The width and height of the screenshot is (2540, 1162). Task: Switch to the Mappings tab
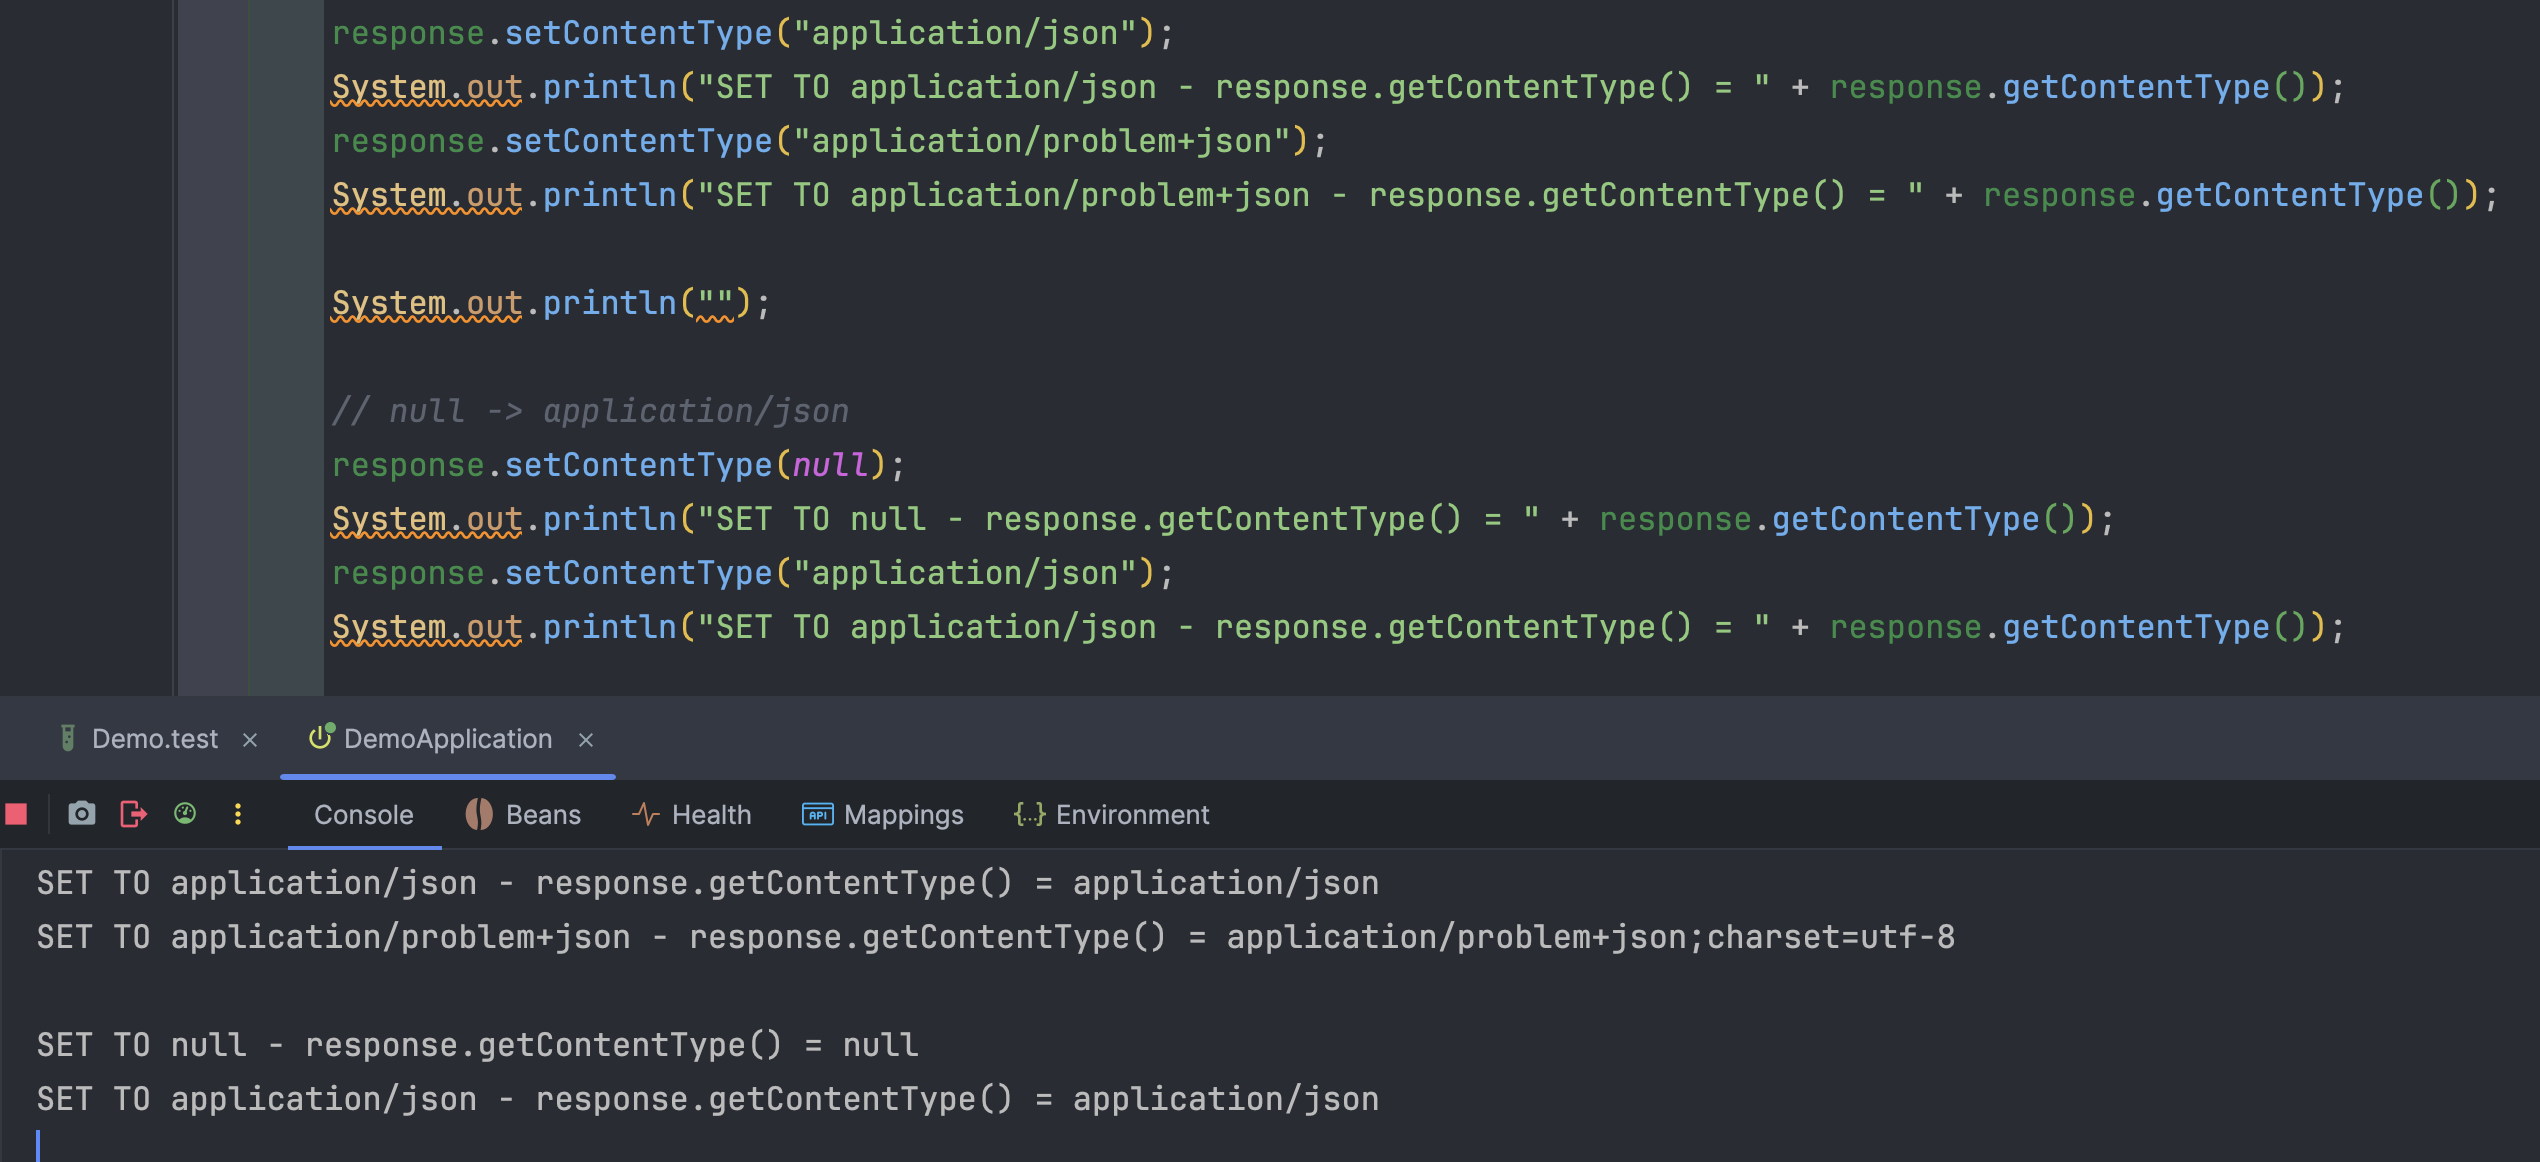tap(903, 815)
